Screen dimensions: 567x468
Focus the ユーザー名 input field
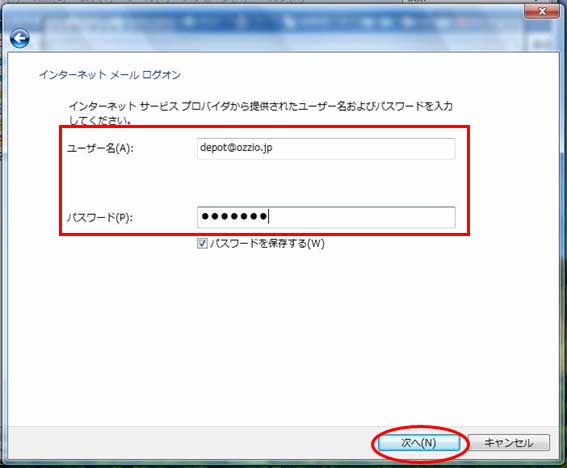[326, 148]
